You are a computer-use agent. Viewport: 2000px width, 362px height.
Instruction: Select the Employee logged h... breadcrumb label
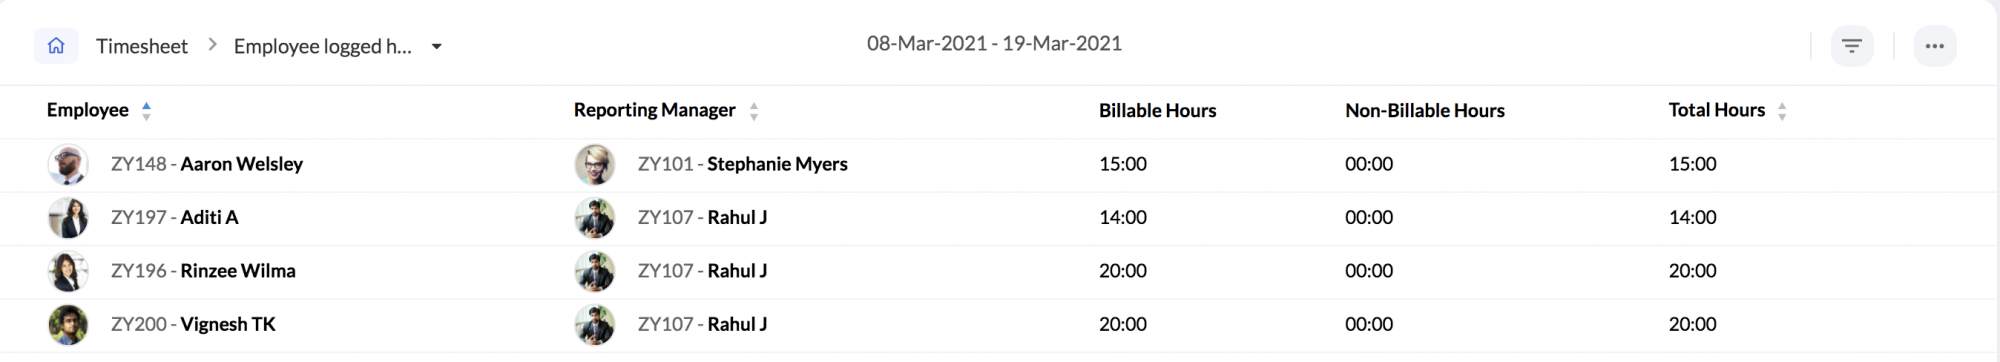(323, 46)
